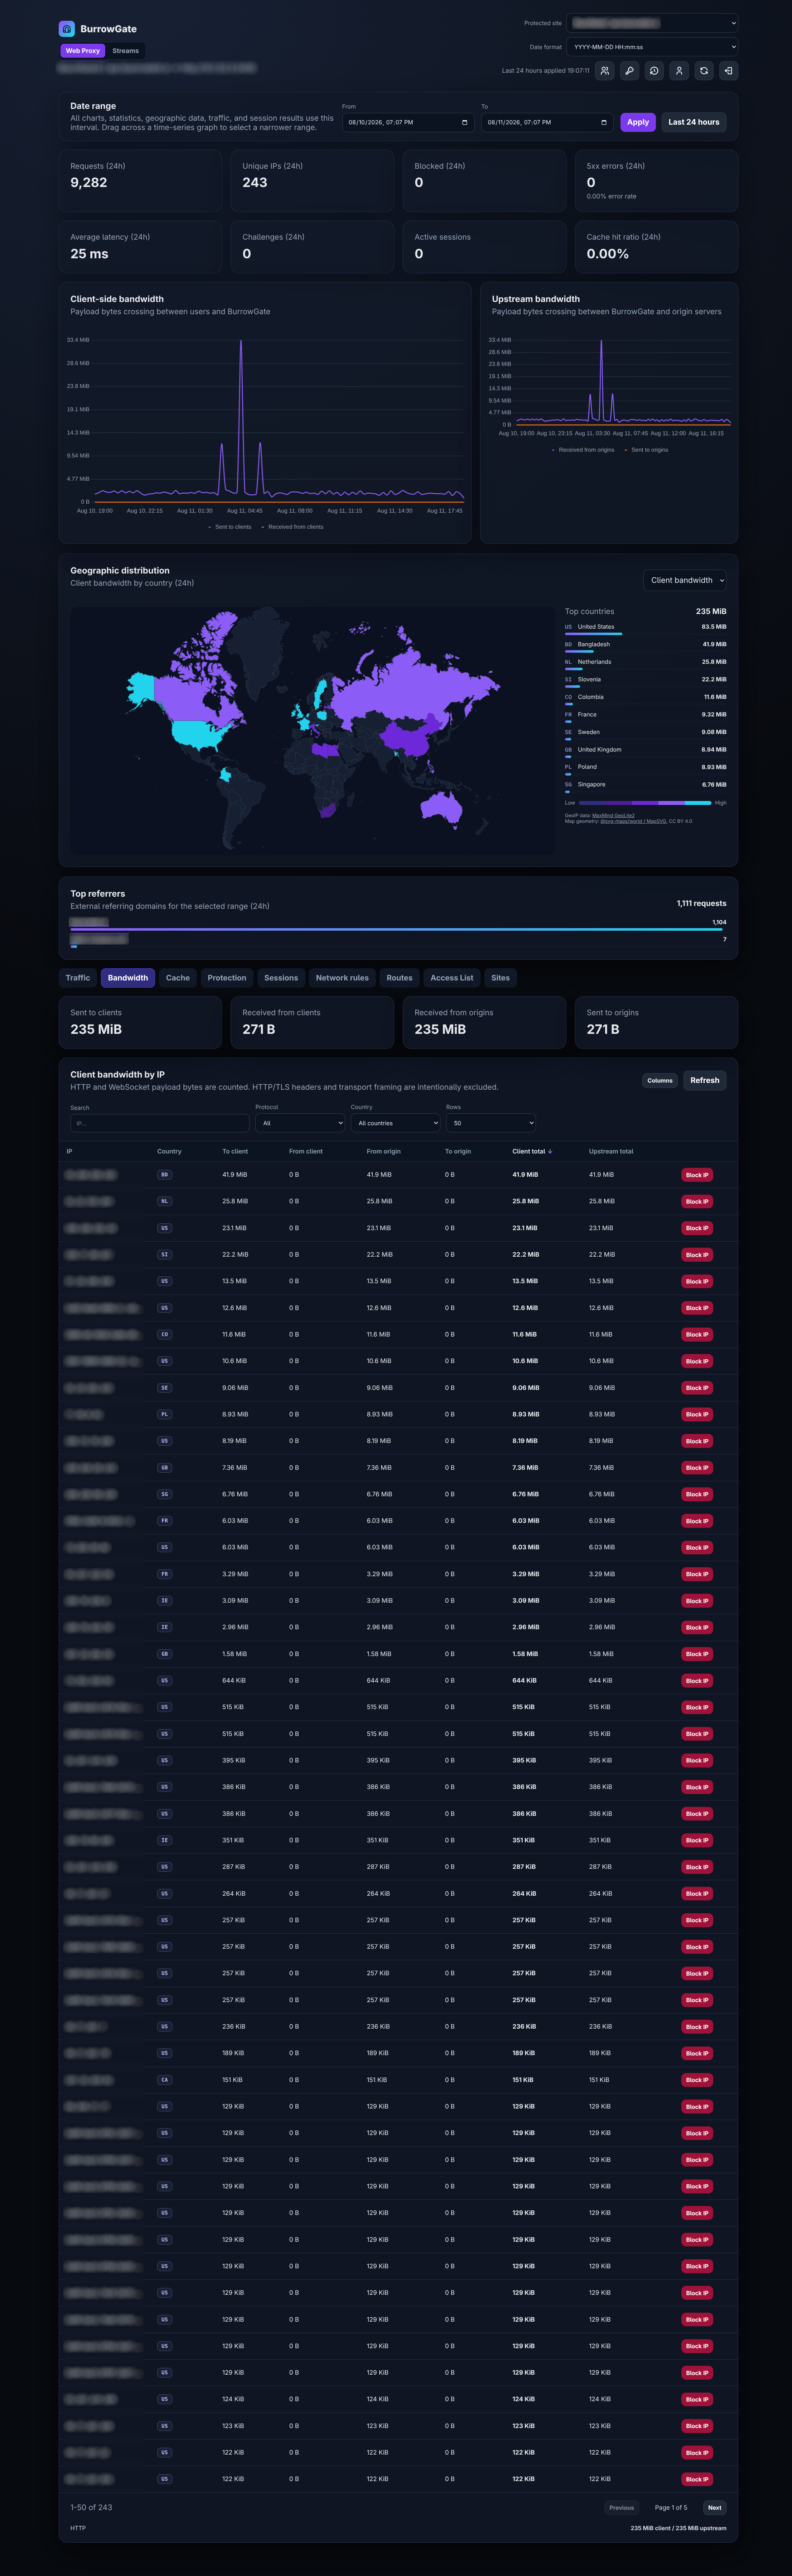This screenshot has width=792, height=2576.
Task: Sort by the Upstream total column header
Action: pos(611,1151)
